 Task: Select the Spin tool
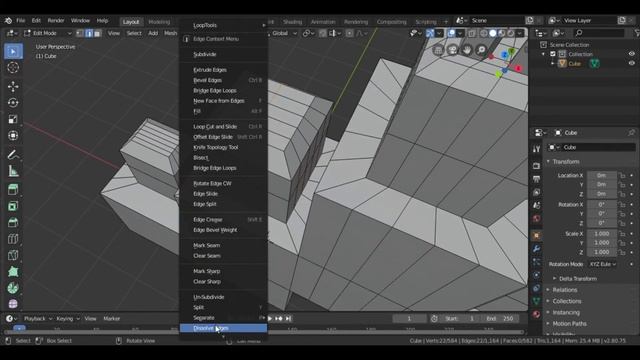pyautogui.click(x=13, y=288)
